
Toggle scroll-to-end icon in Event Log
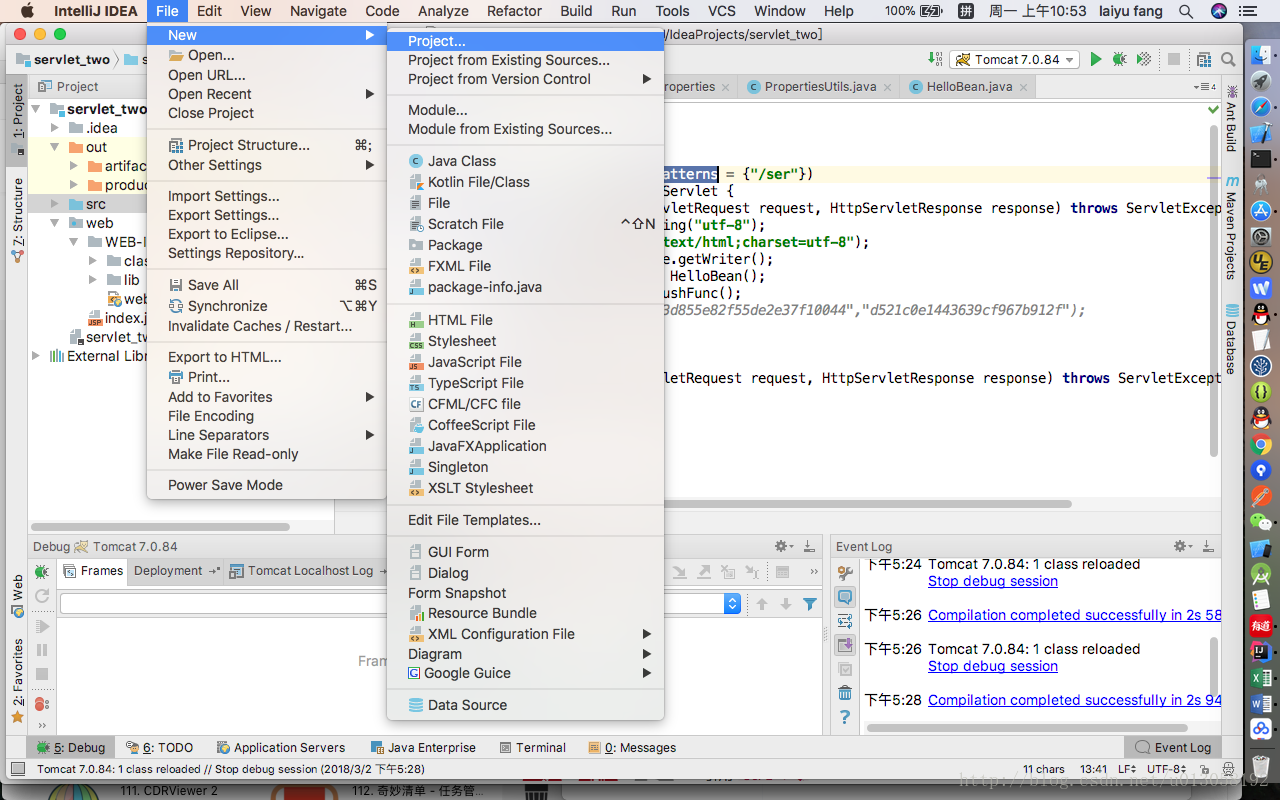pyautogui.click(x=845, y=645)
